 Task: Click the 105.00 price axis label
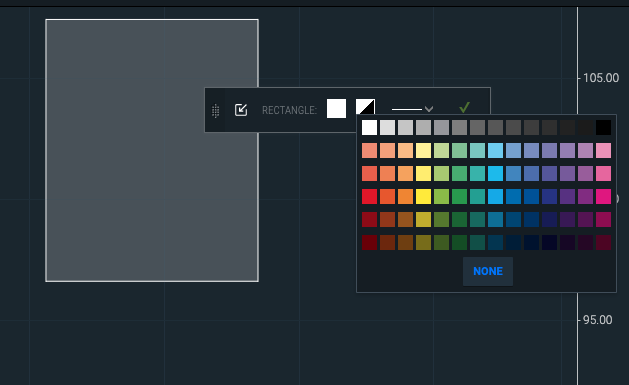click(x=601, y=78)
